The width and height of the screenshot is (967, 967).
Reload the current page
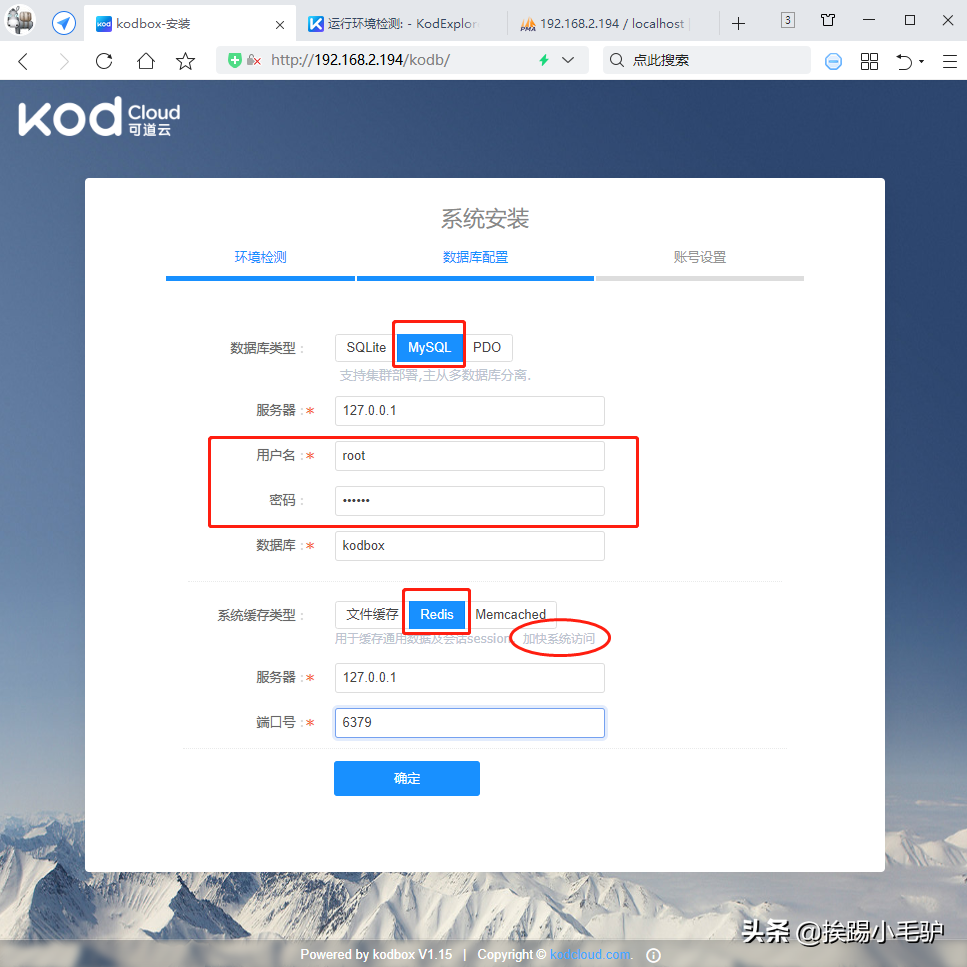(x=104, y=61)
